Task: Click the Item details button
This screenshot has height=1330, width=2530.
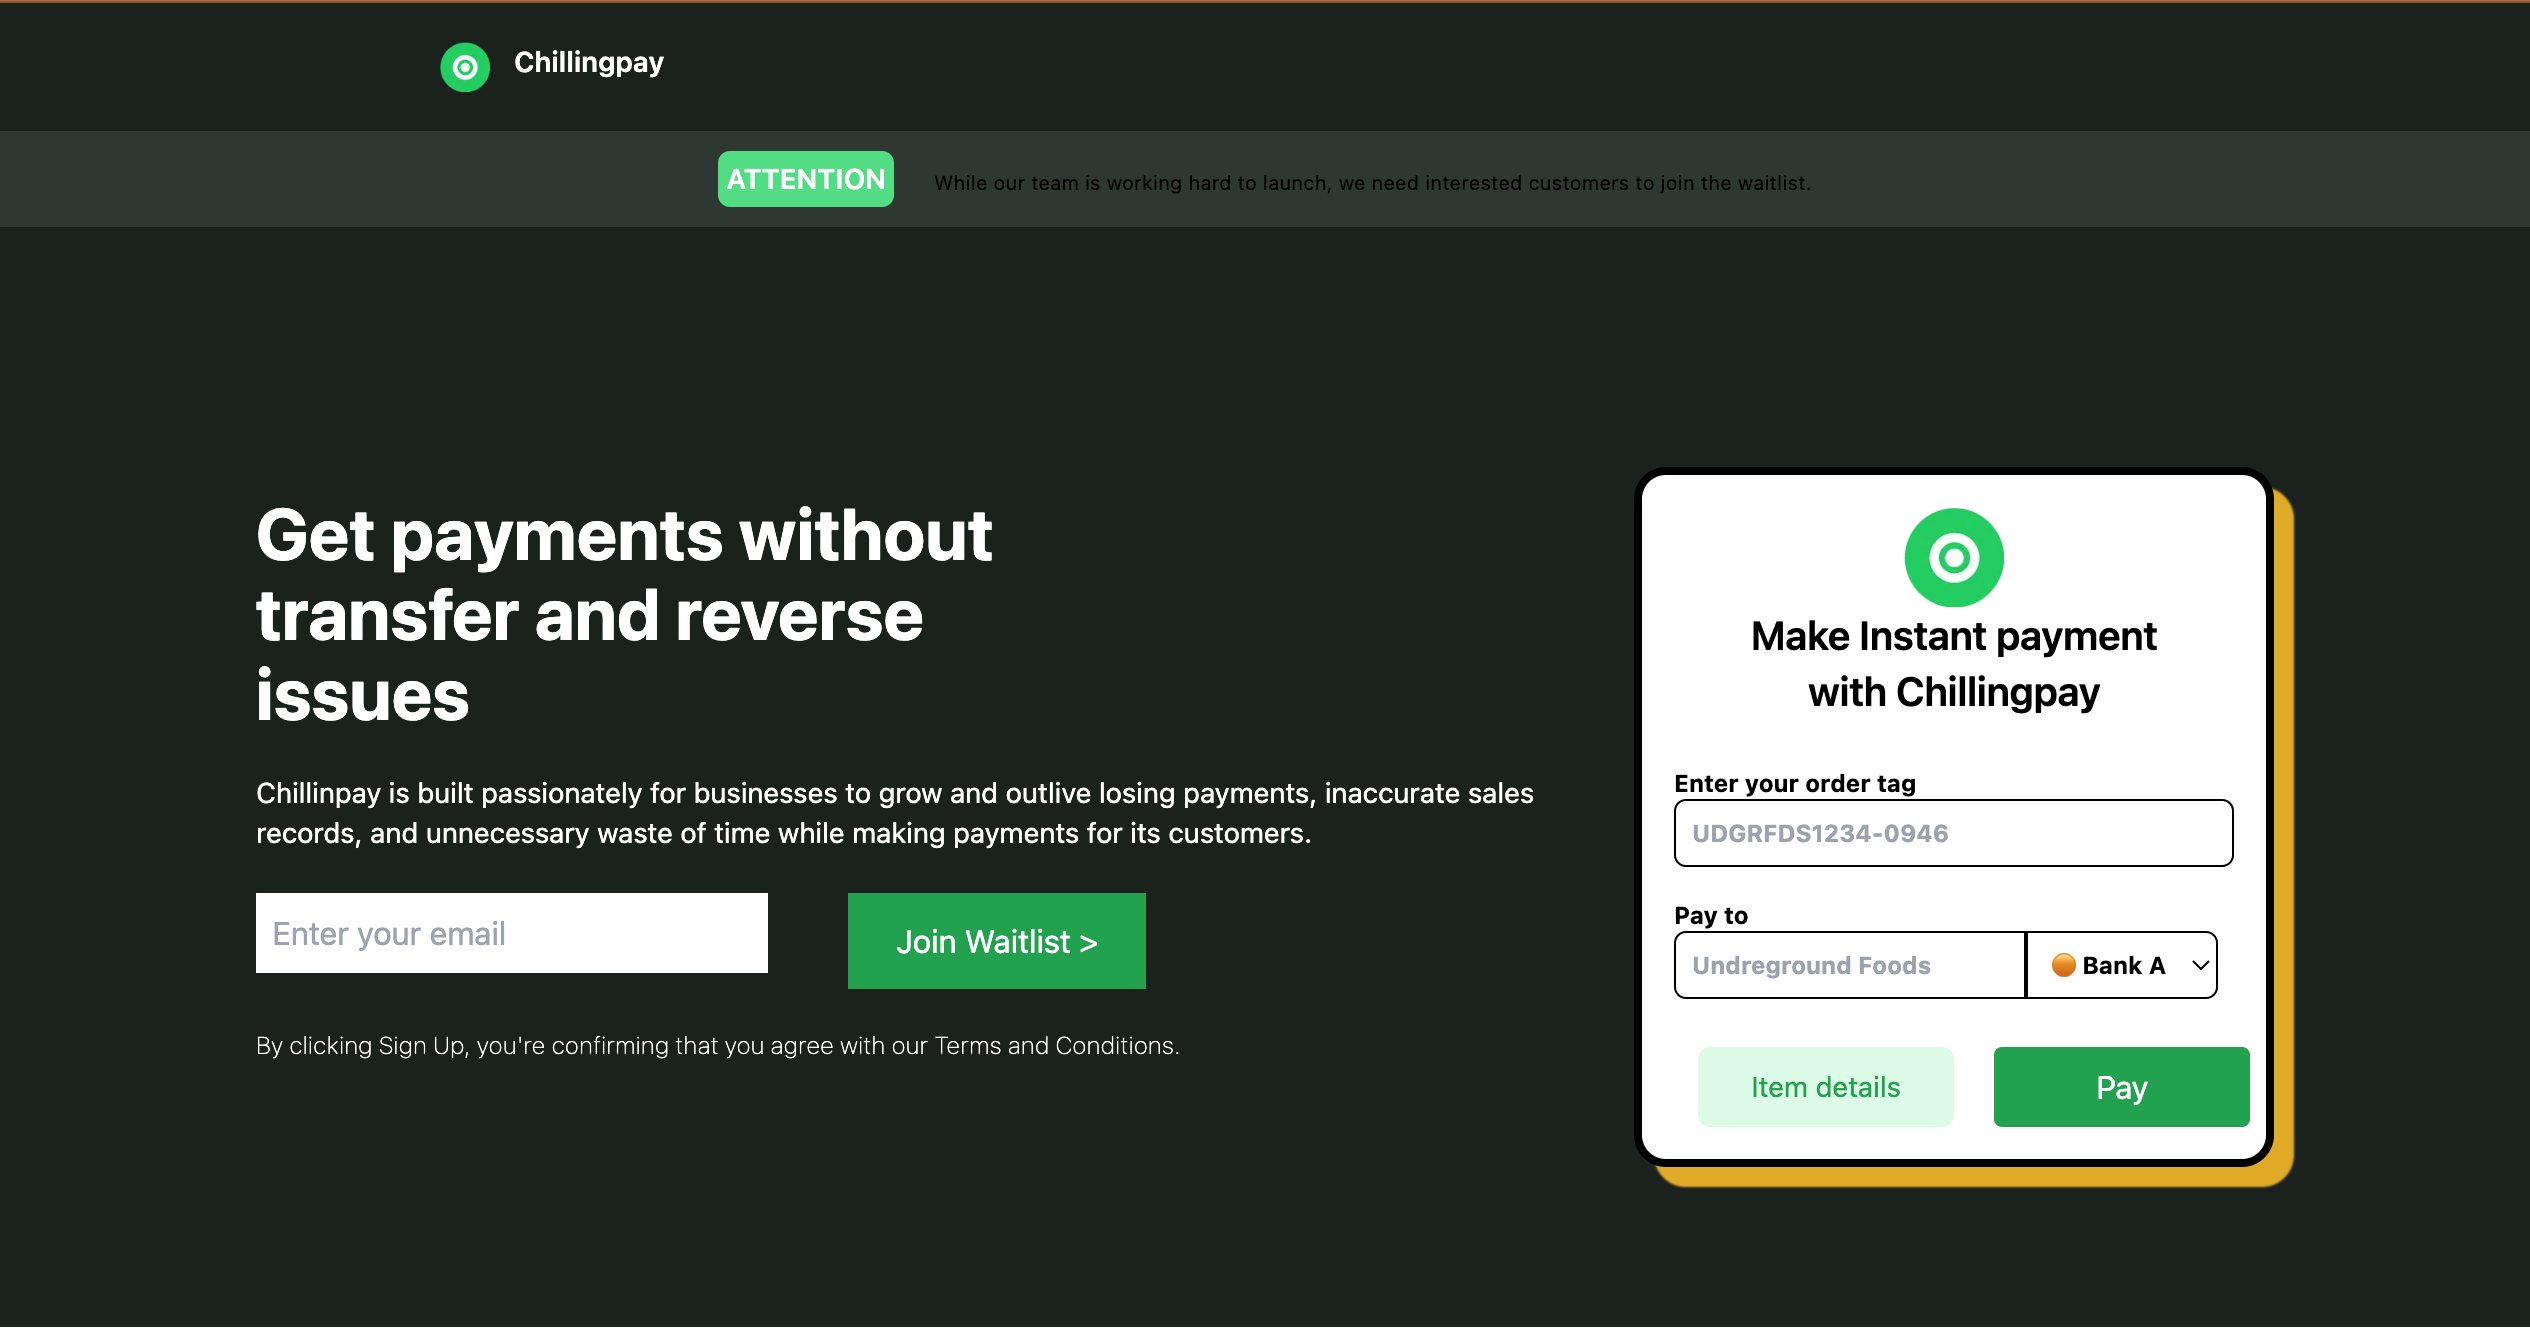Action: pos(1826,1087)
